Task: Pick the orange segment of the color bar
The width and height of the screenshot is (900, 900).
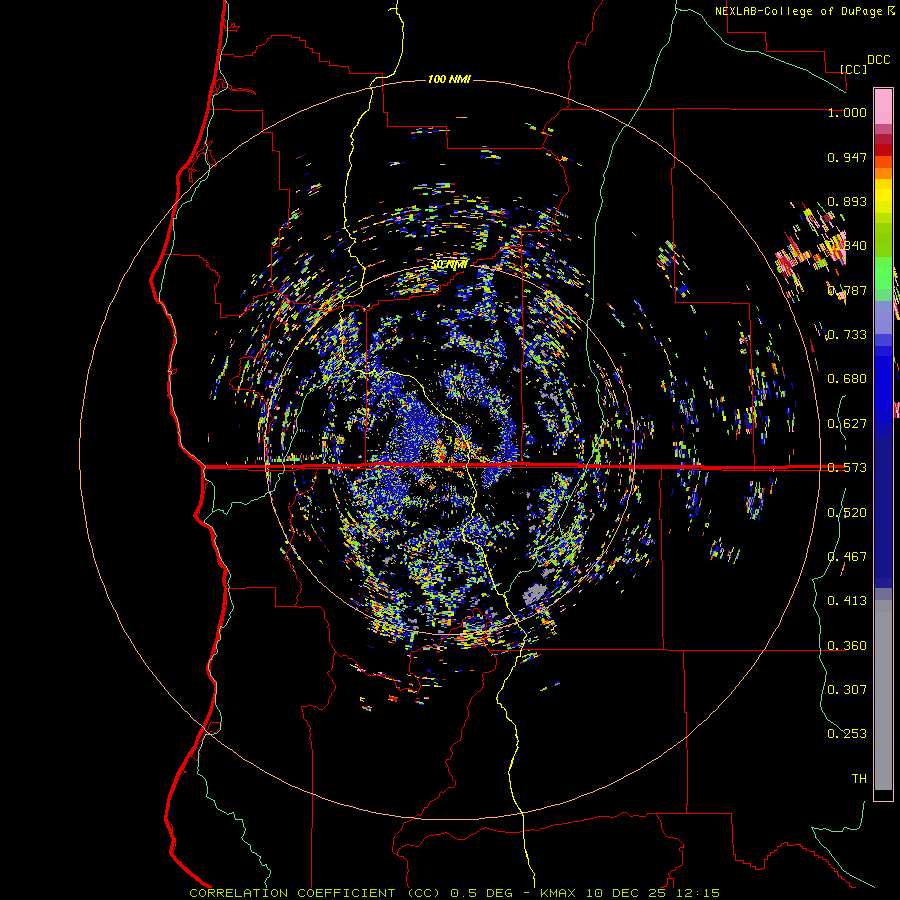Action: coord(883,173)
